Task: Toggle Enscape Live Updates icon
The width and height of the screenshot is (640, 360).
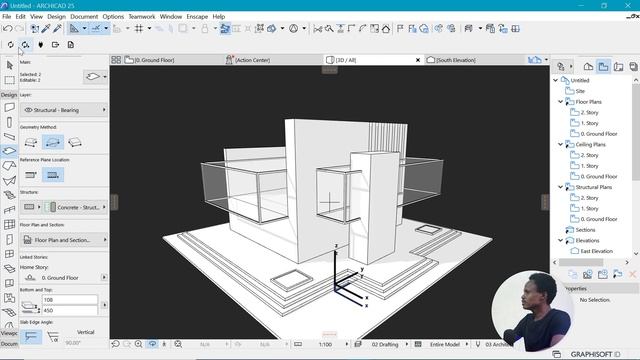Action: 25,45
